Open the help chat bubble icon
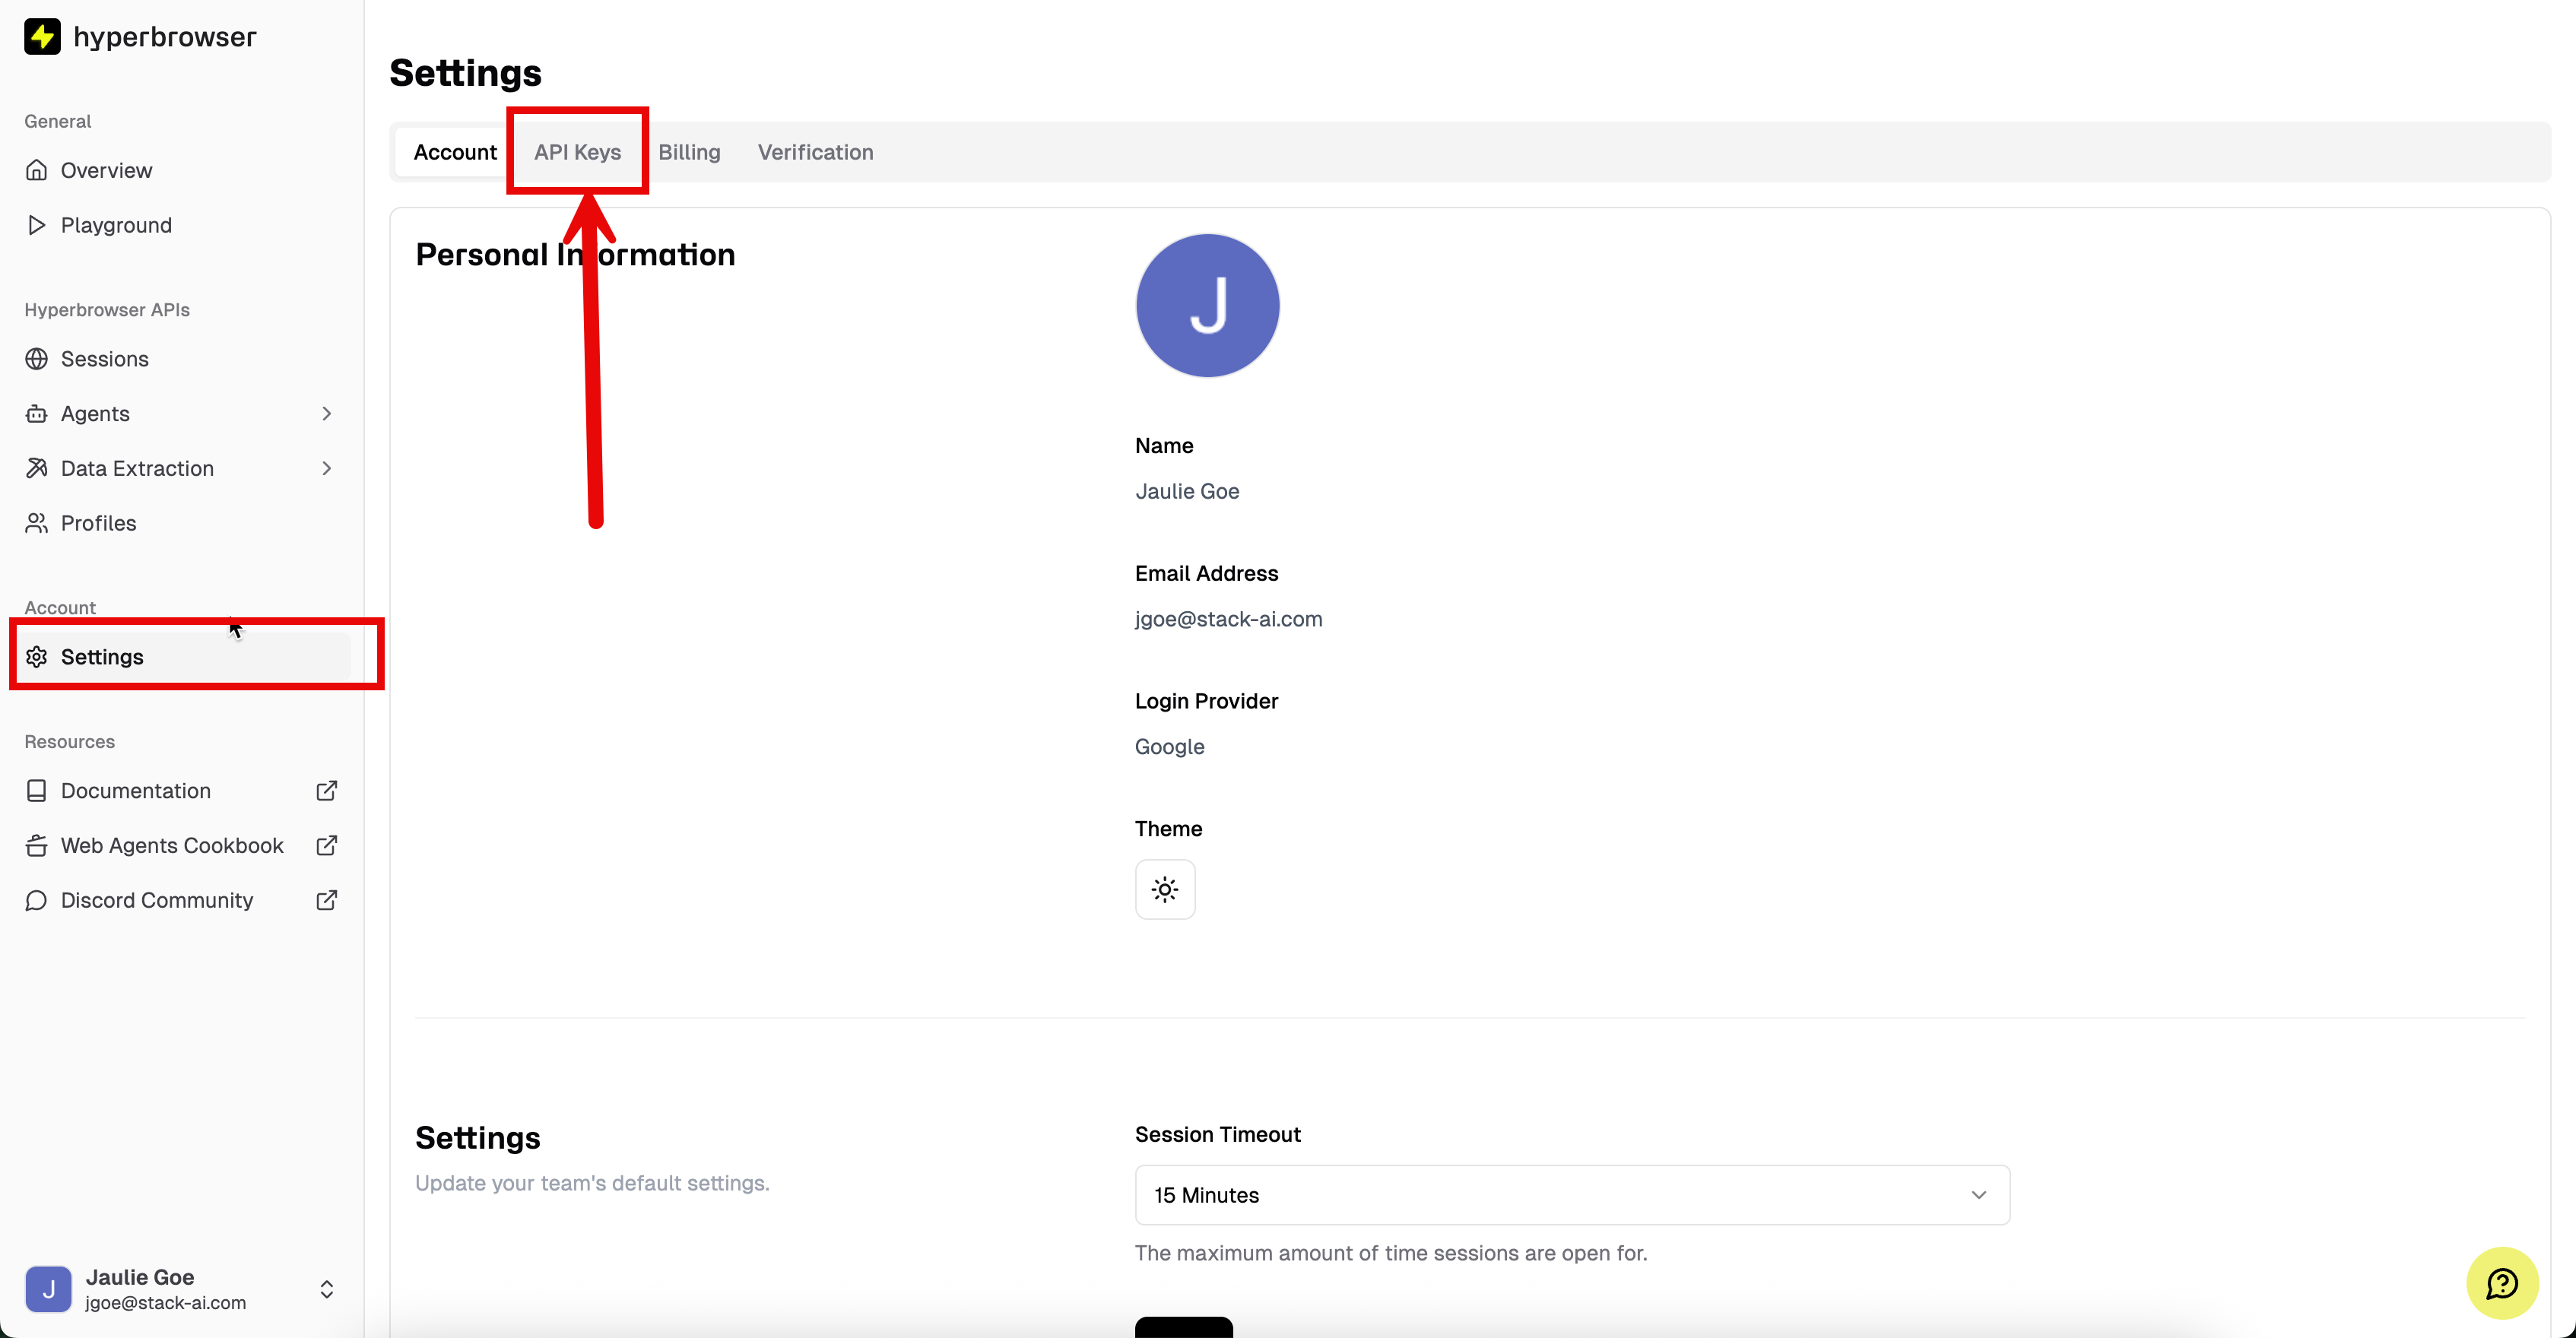 click(2501, 1283)
